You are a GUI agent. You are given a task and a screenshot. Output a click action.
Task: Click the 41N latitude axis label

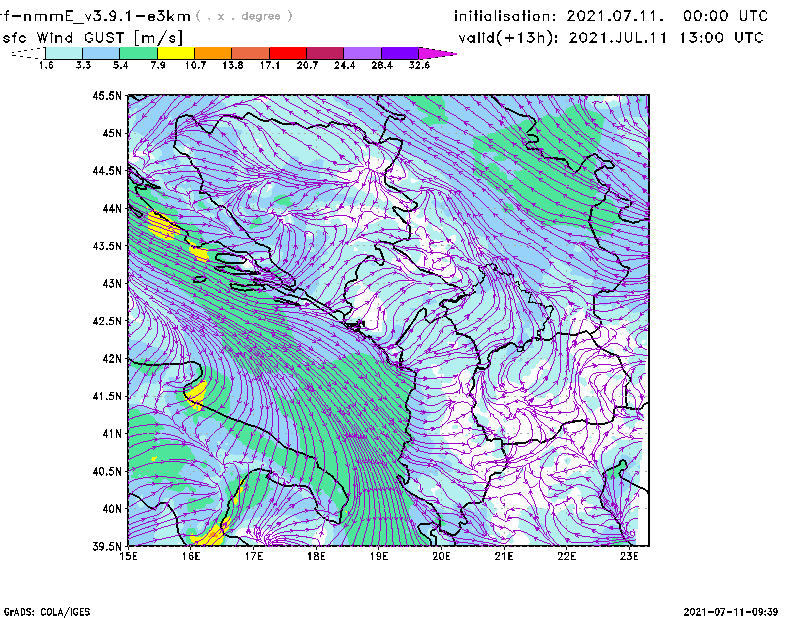tap(112, 434)
